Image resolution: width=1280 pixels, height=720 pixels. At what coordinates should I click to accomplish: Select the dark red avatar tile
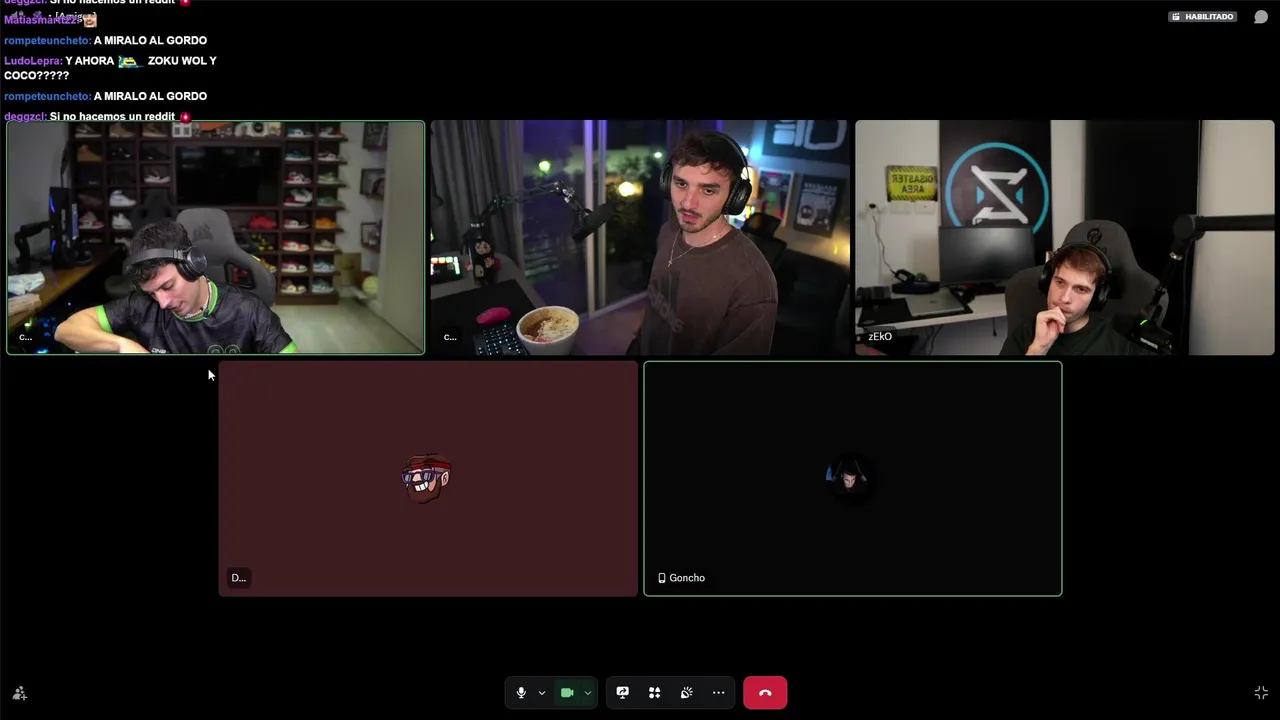(x=428, y=479)
